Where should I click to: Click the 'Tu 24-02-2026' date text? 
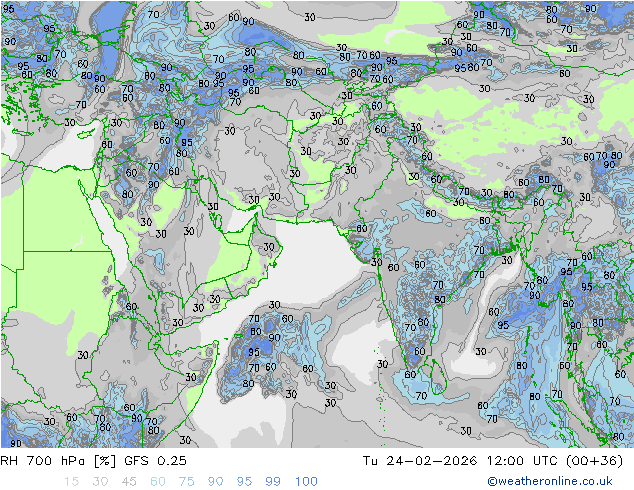pyautogui.click(x=420, y=461)
